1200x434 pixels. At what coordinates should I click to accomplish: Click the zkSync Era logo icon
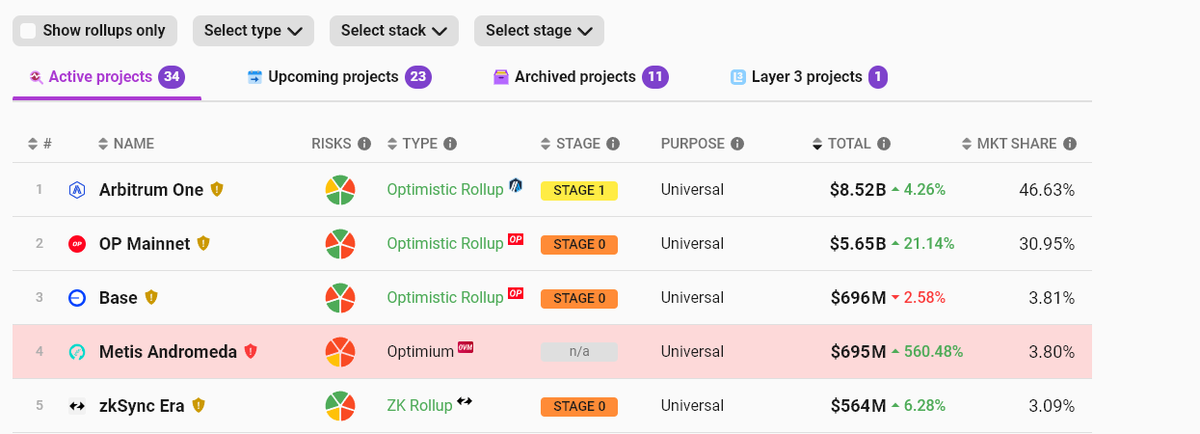point(77,406)
